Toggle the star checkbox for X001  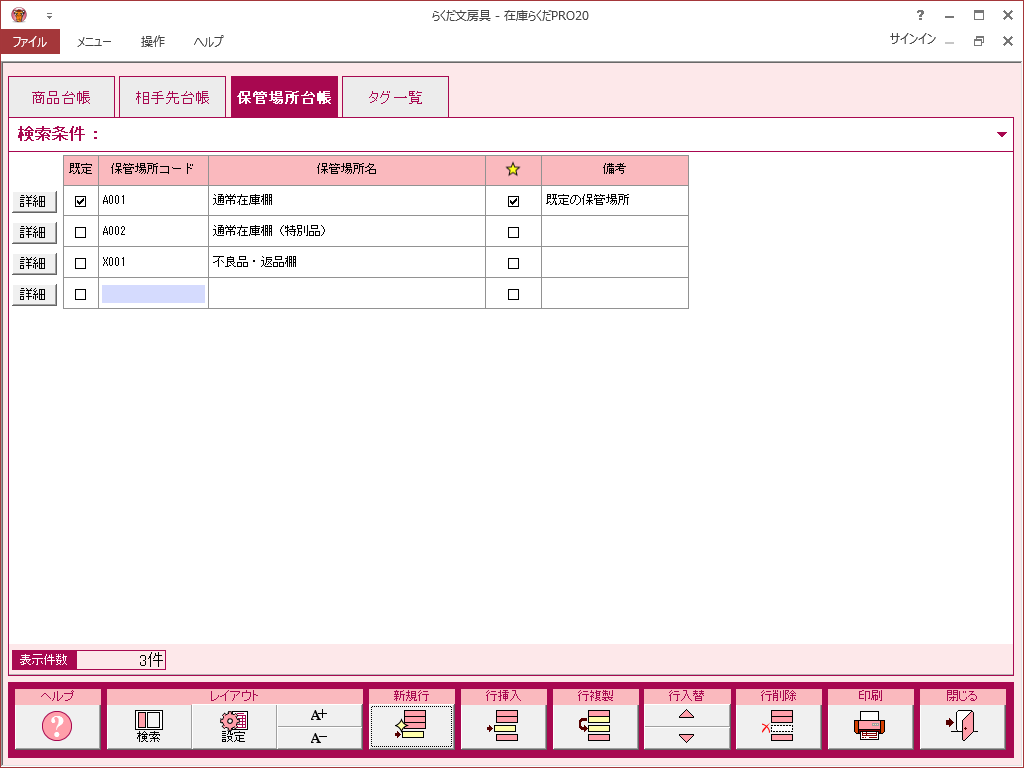tap(514, 263)
